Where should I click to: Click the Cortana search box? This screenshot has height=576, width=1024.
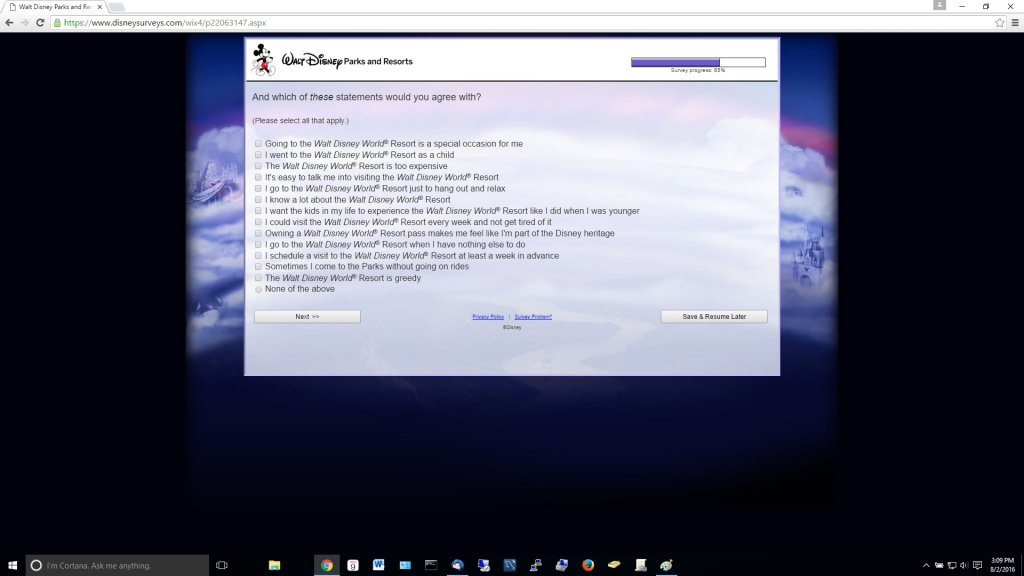point(117,565)
